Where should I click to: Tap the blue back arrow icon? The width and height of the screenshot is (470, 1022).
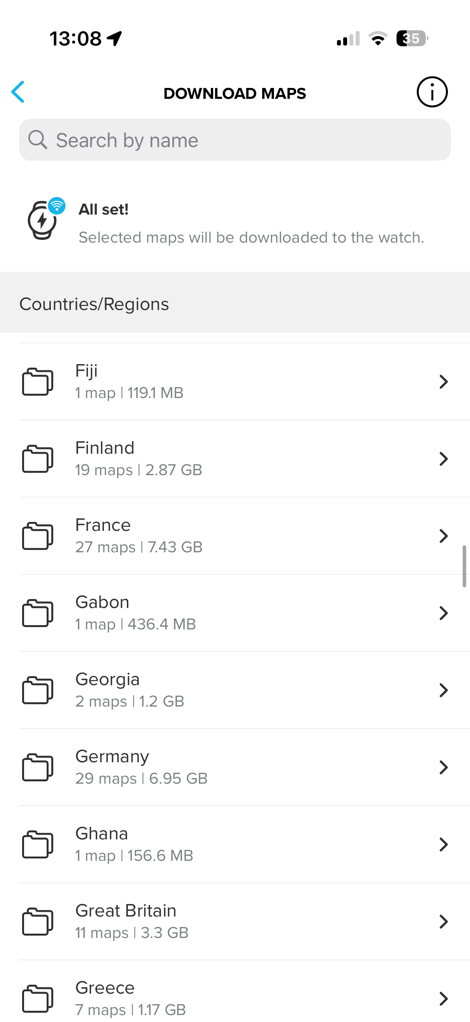(18, 93)
